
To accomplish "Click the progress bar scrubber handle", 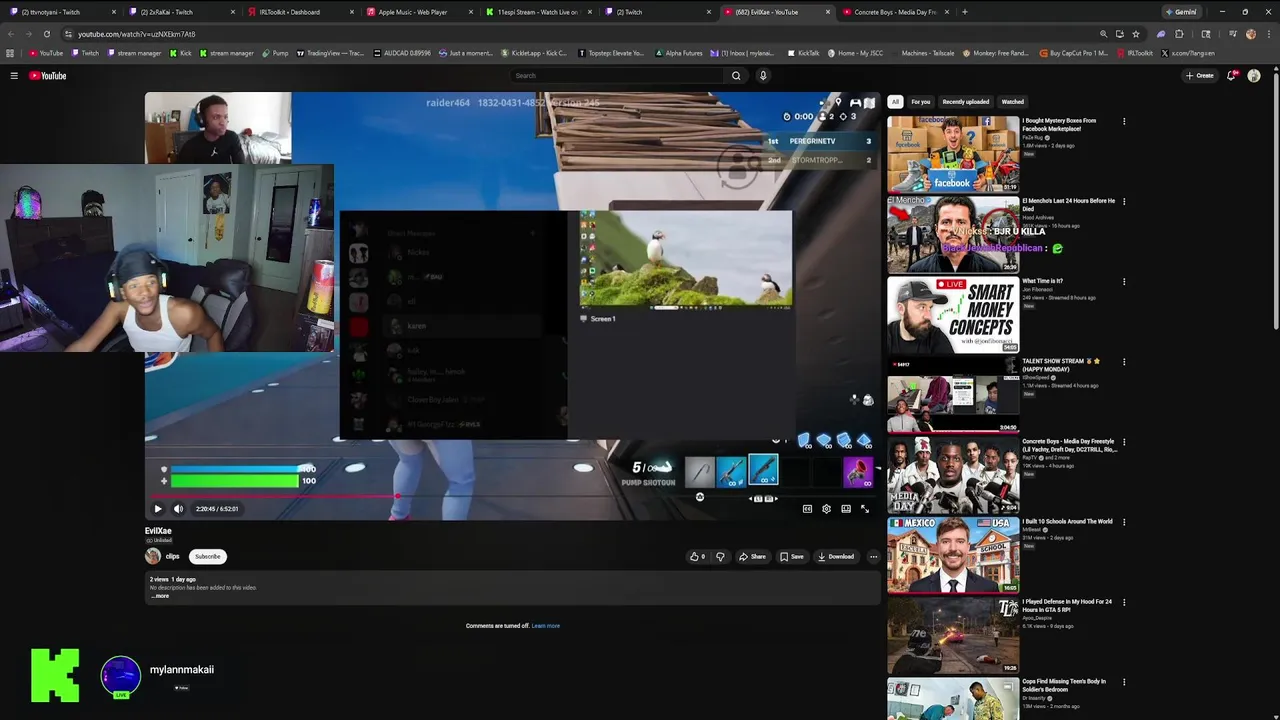I will pyautogui.click(x=398, y=496).
